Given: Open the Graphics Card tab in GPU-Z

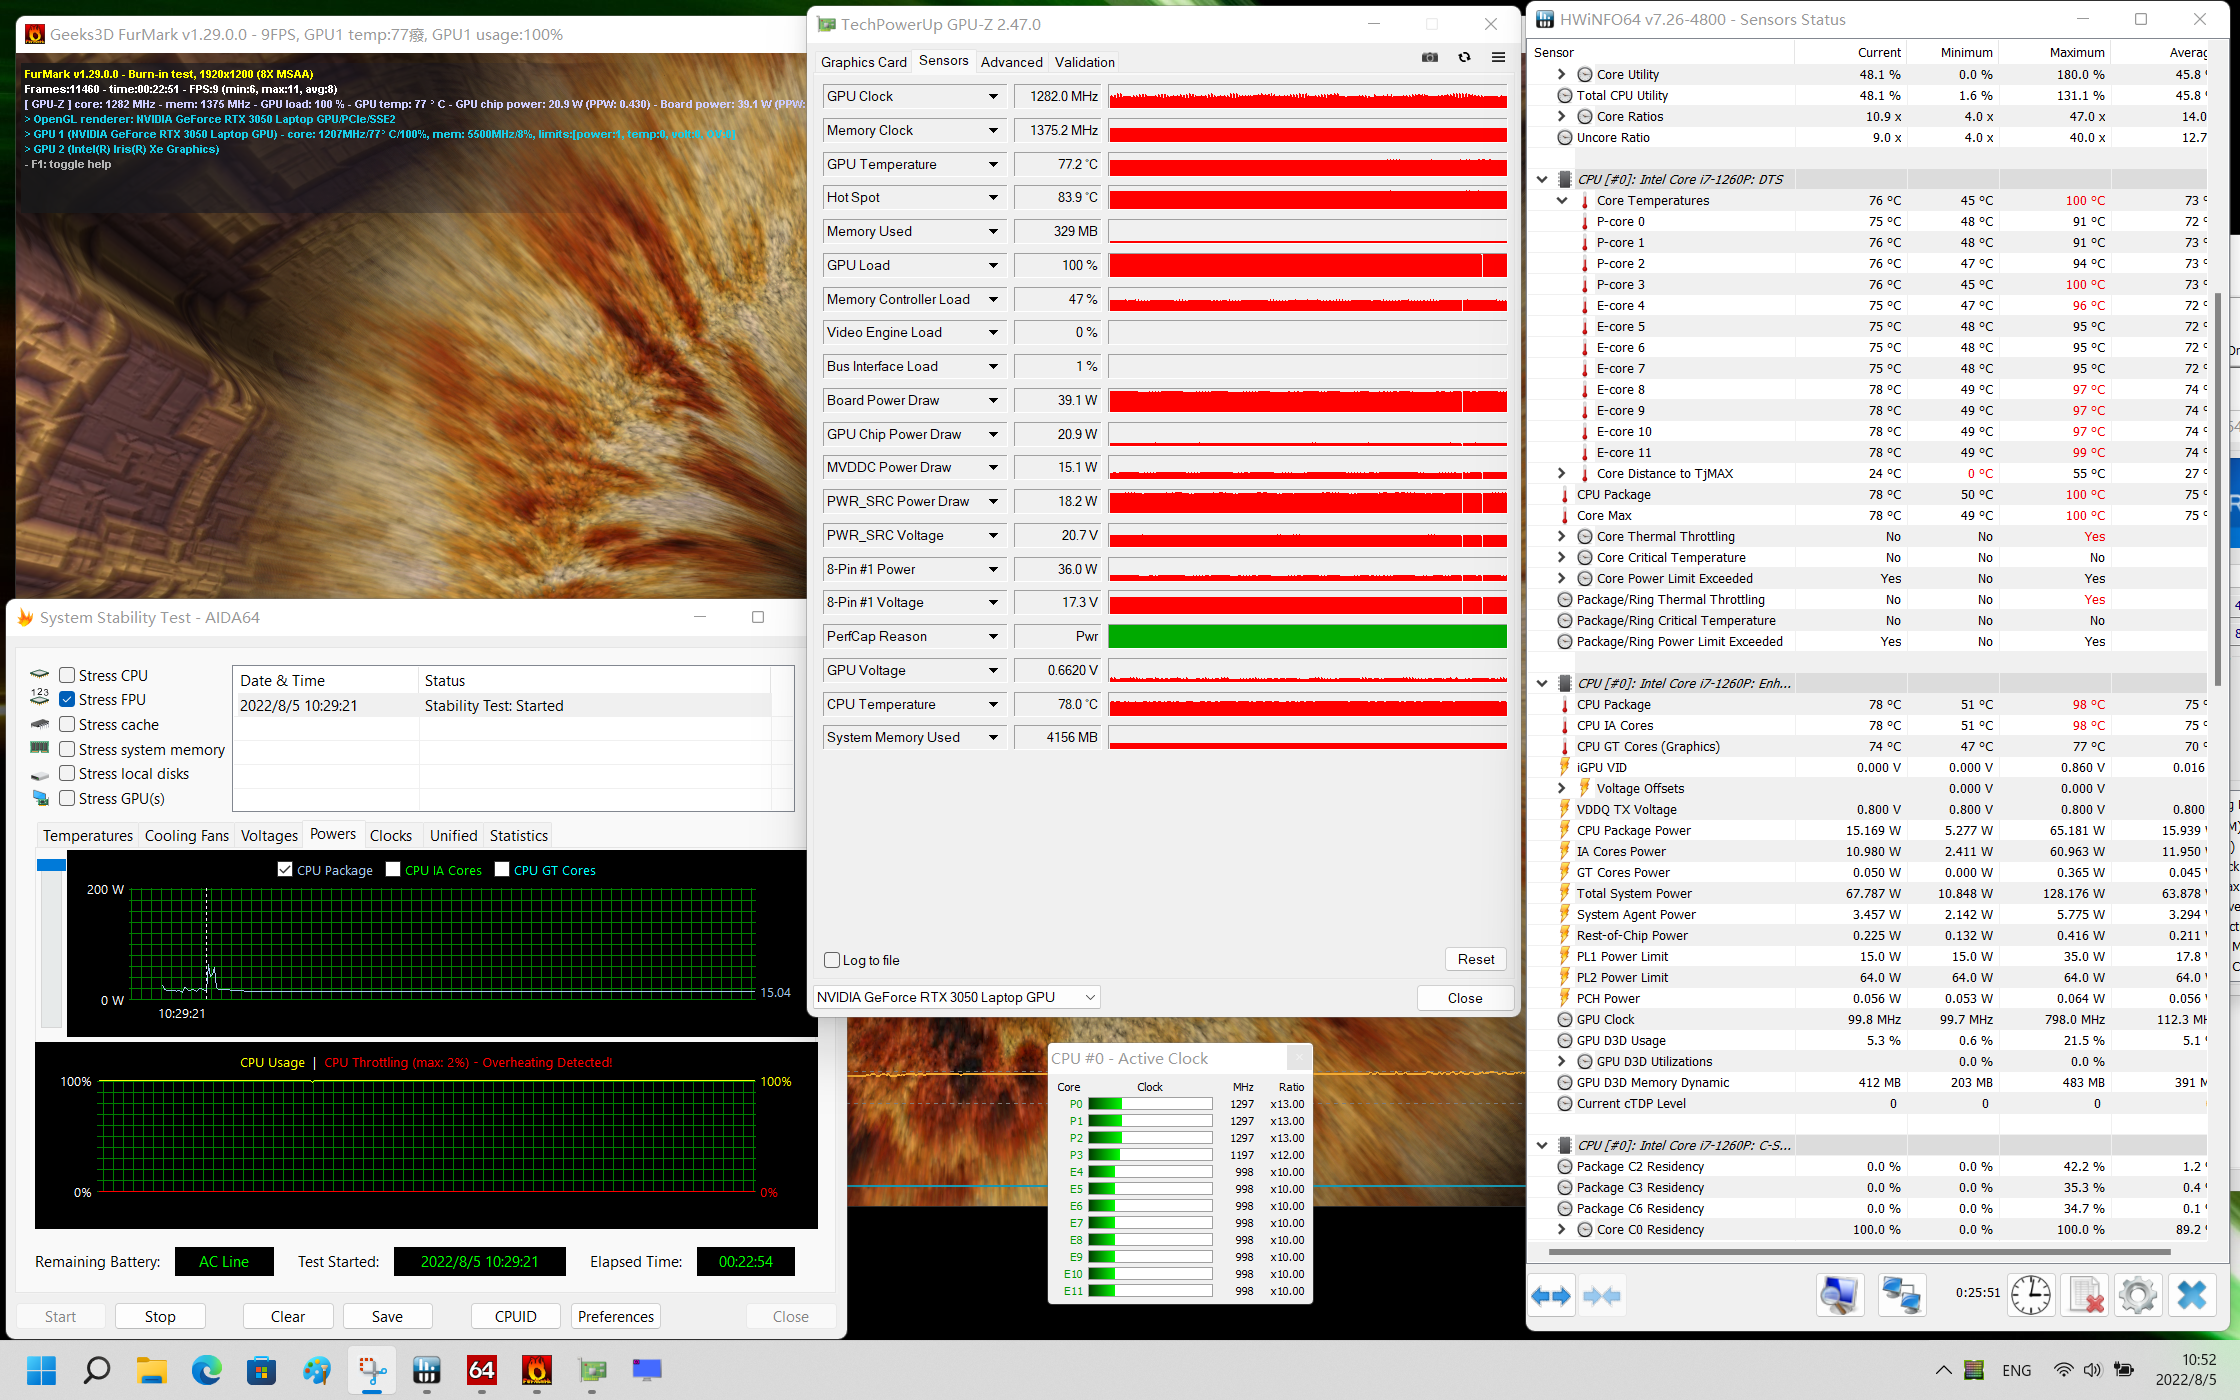Looking at the screenshot, I should pos(863,62).
